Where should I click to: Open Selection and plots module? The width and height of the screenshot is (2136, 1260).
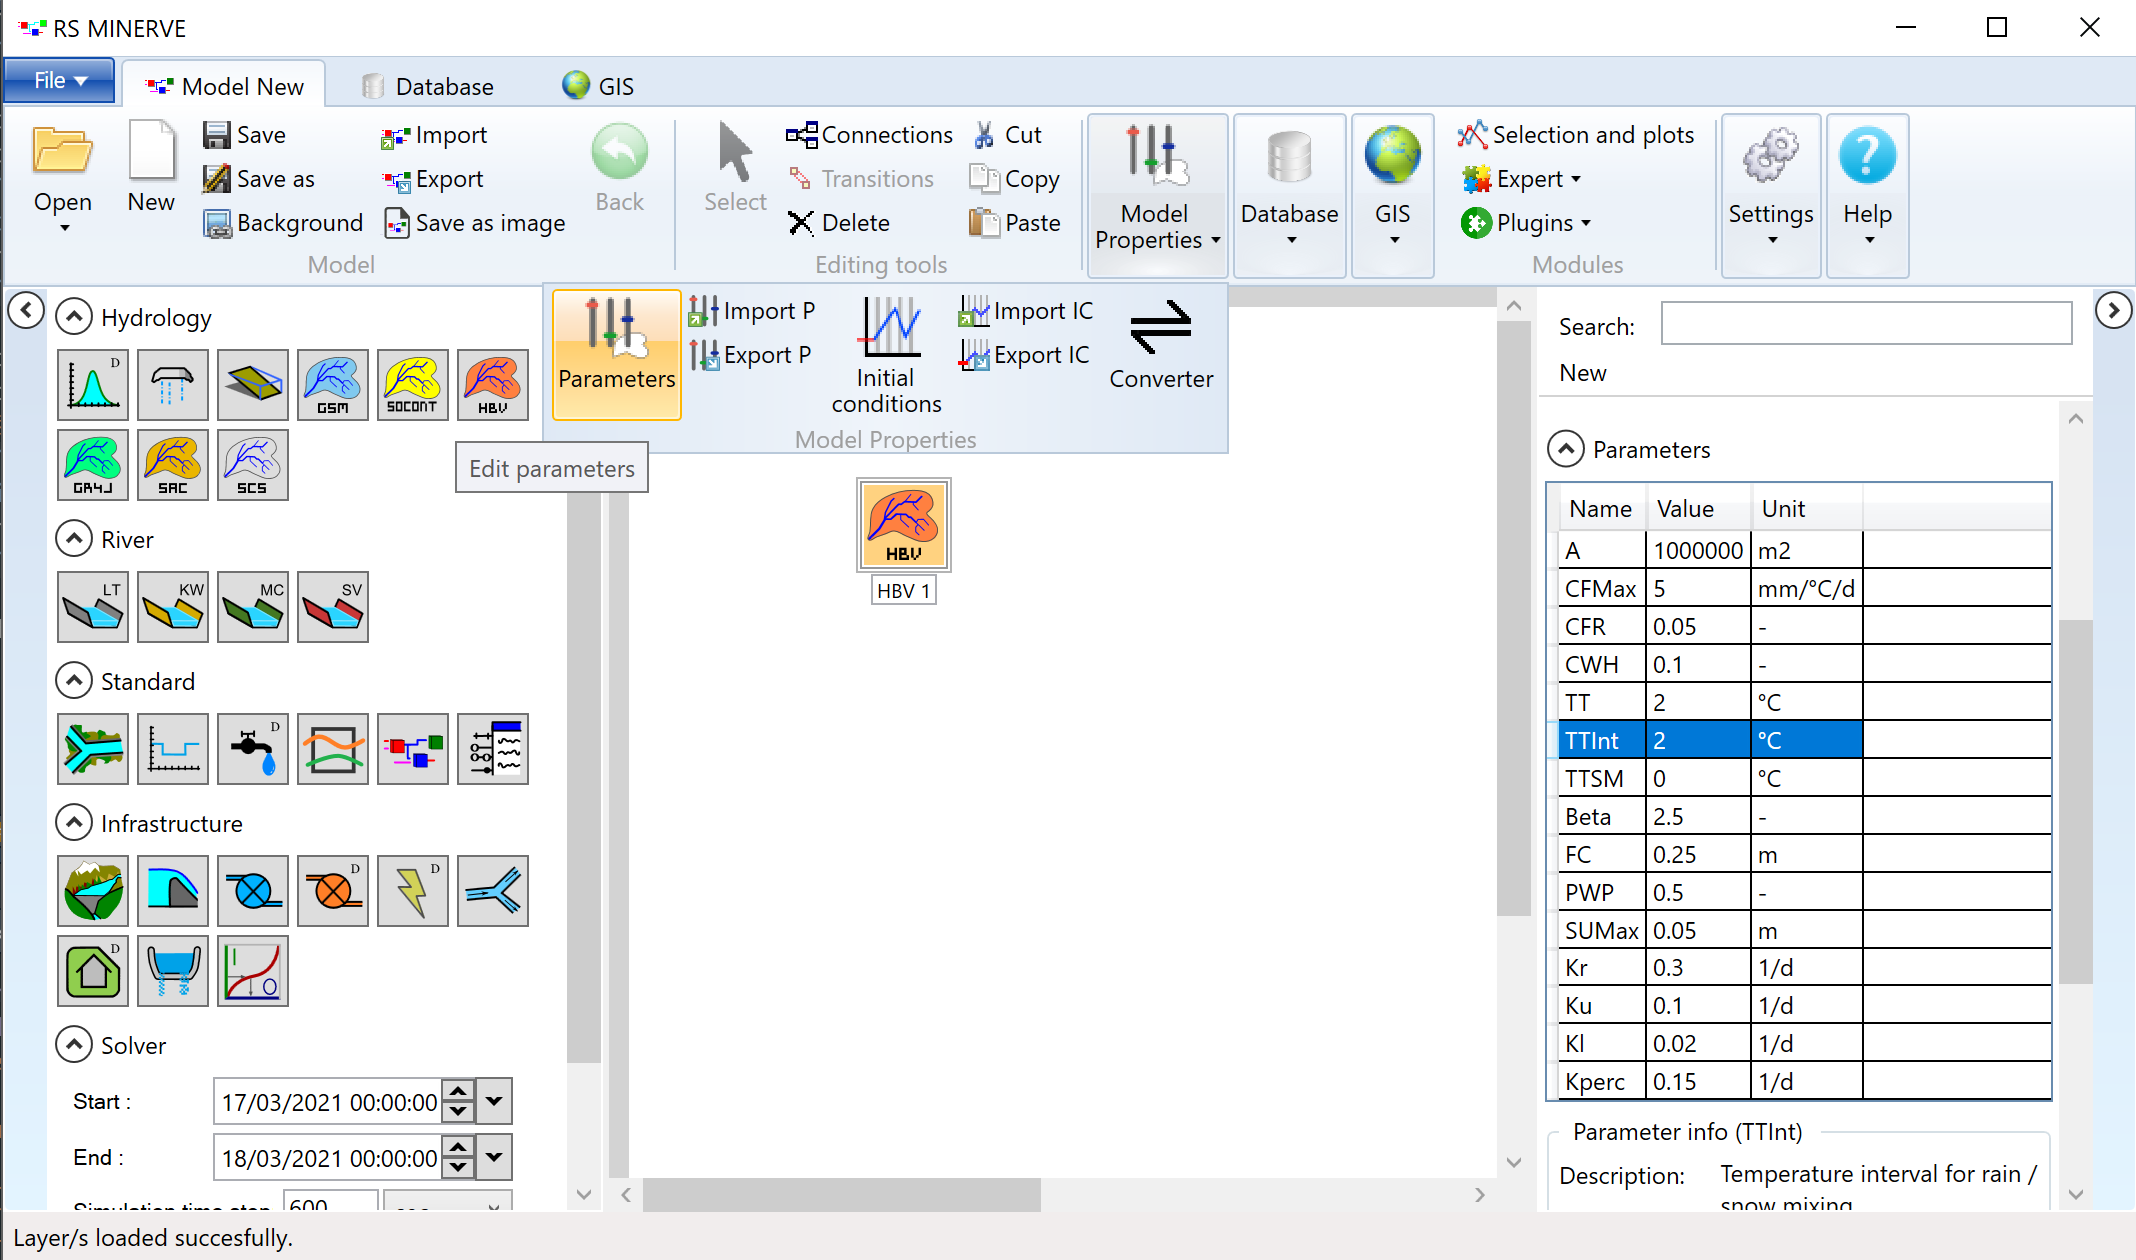click(1576, 135)
